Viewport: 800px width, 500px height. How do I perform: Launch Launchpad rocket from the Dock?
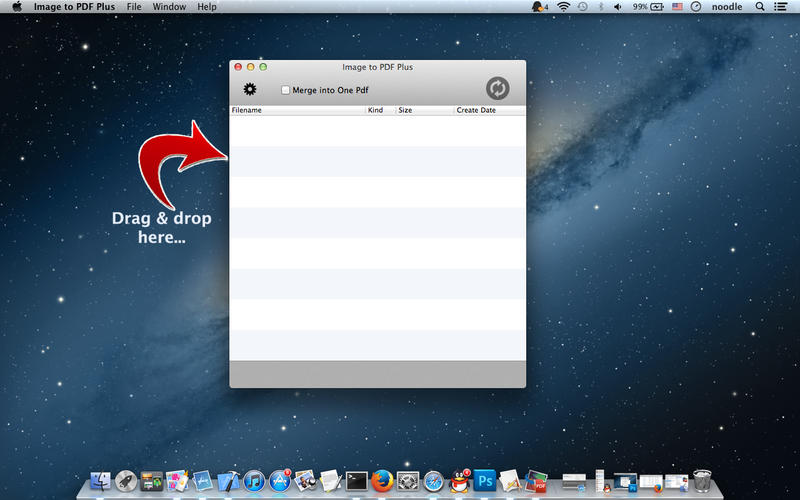coord(126,481)
